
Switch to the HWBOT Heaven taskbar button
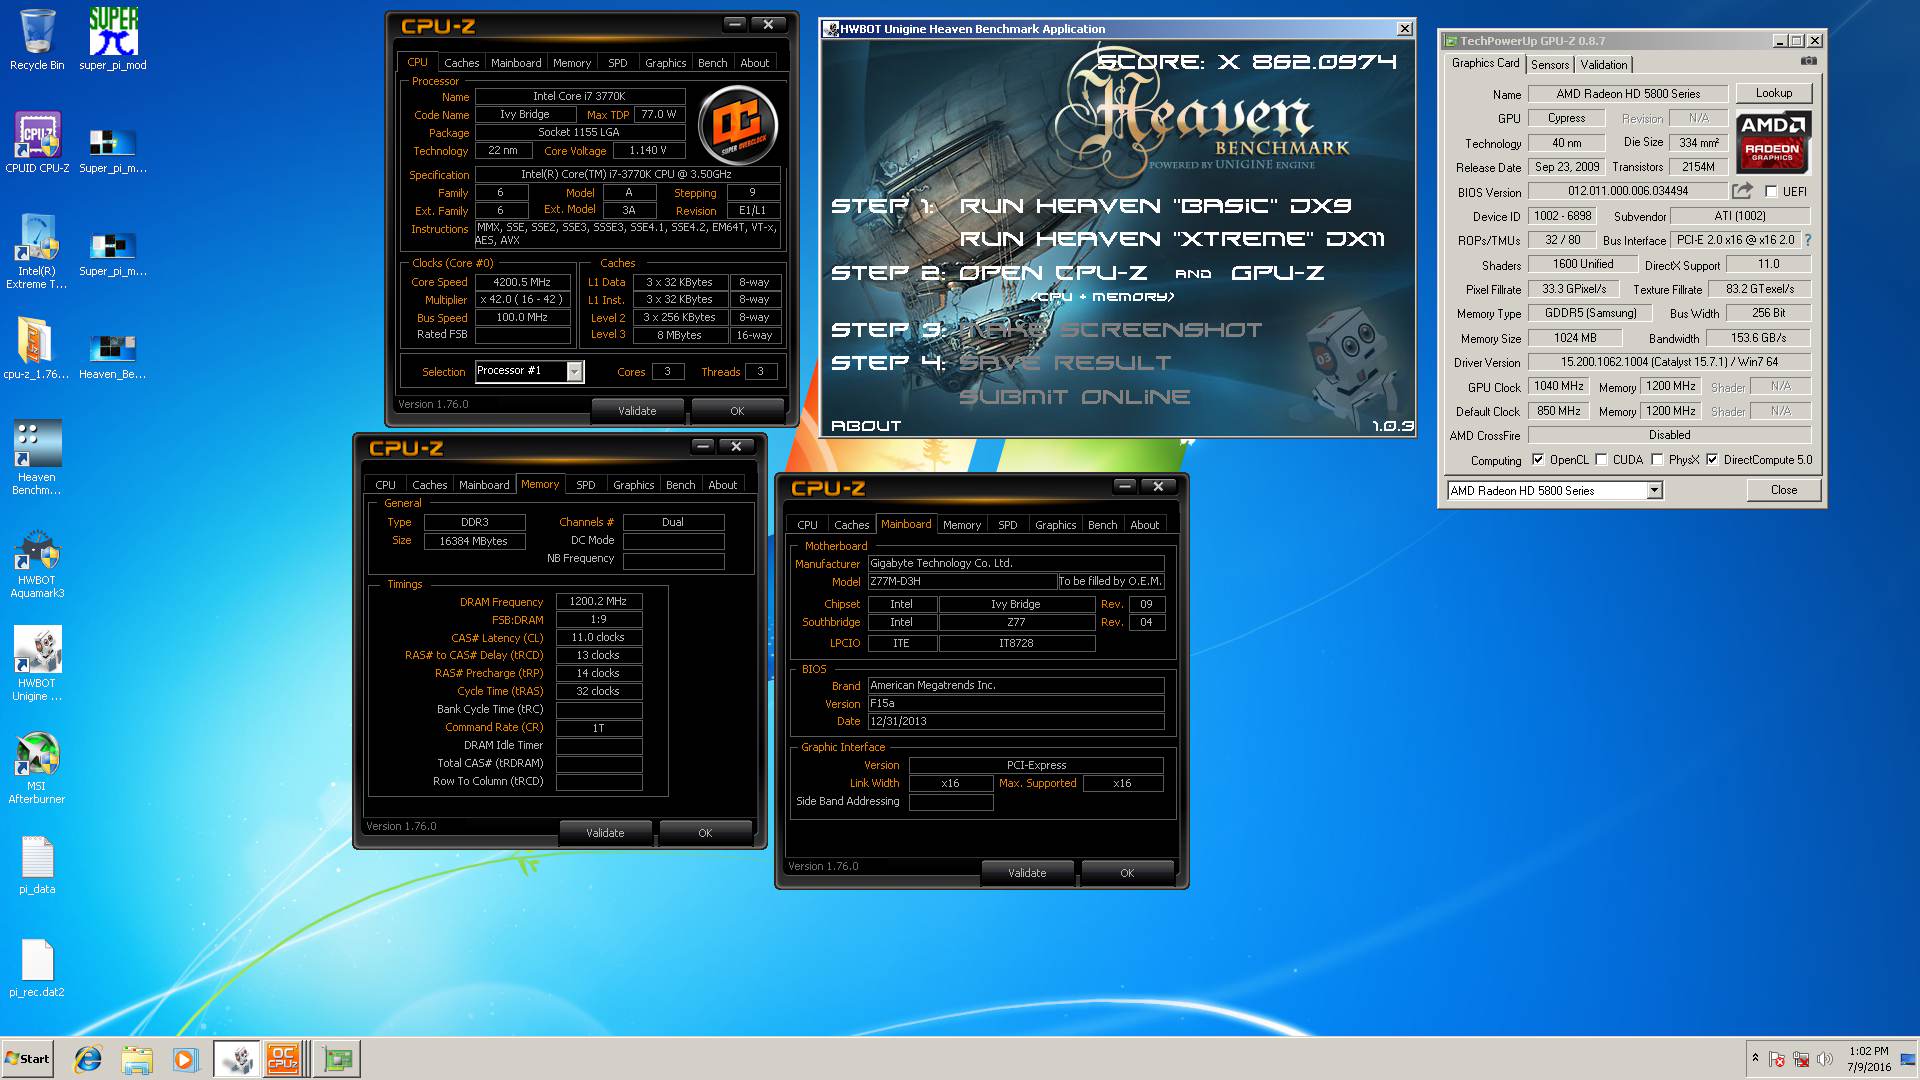pos(237,1059)
